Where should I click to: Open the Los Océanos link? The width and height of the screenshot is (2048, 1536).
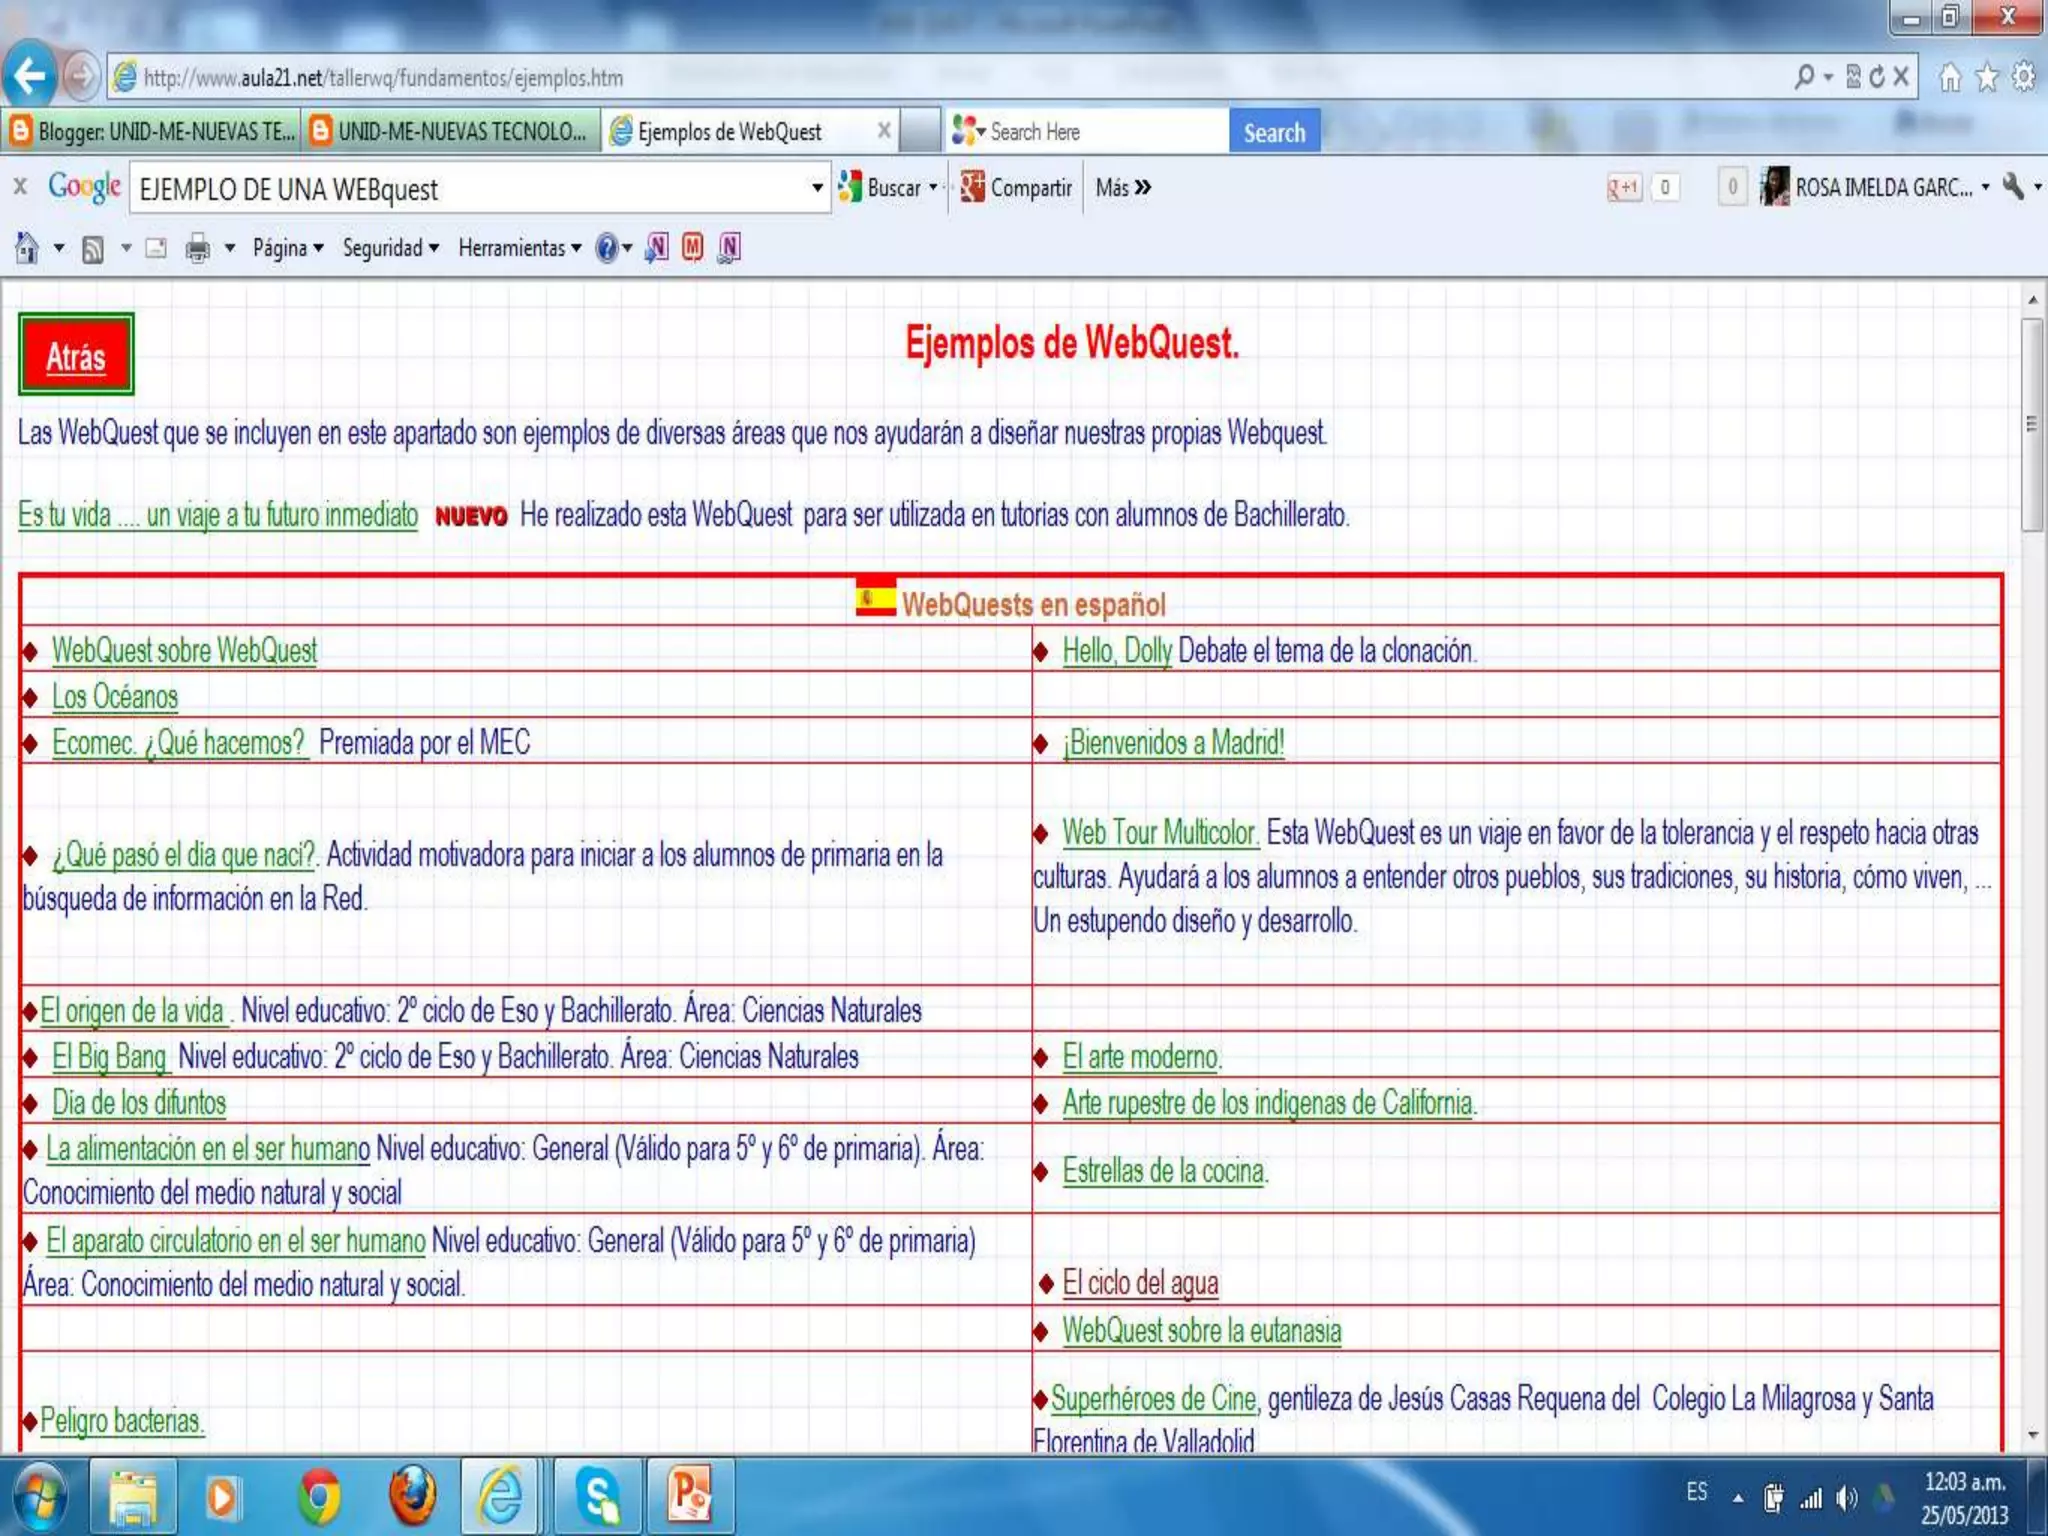115,696
